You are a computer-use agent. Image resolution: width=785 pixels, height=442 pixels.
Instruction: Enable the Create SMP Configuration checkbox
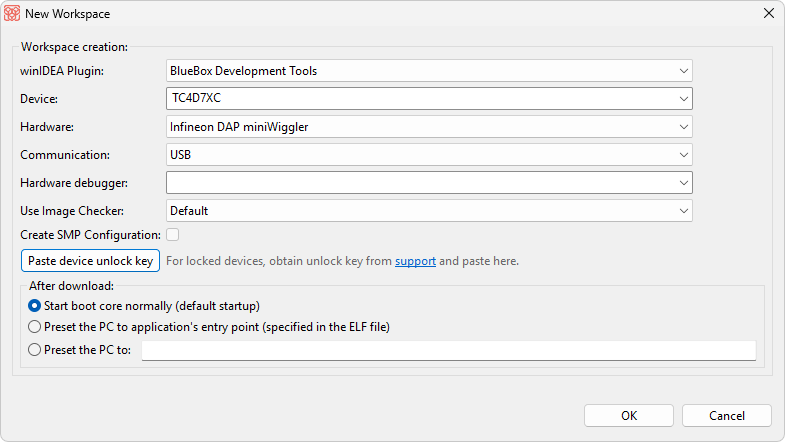tap(173, 234)
